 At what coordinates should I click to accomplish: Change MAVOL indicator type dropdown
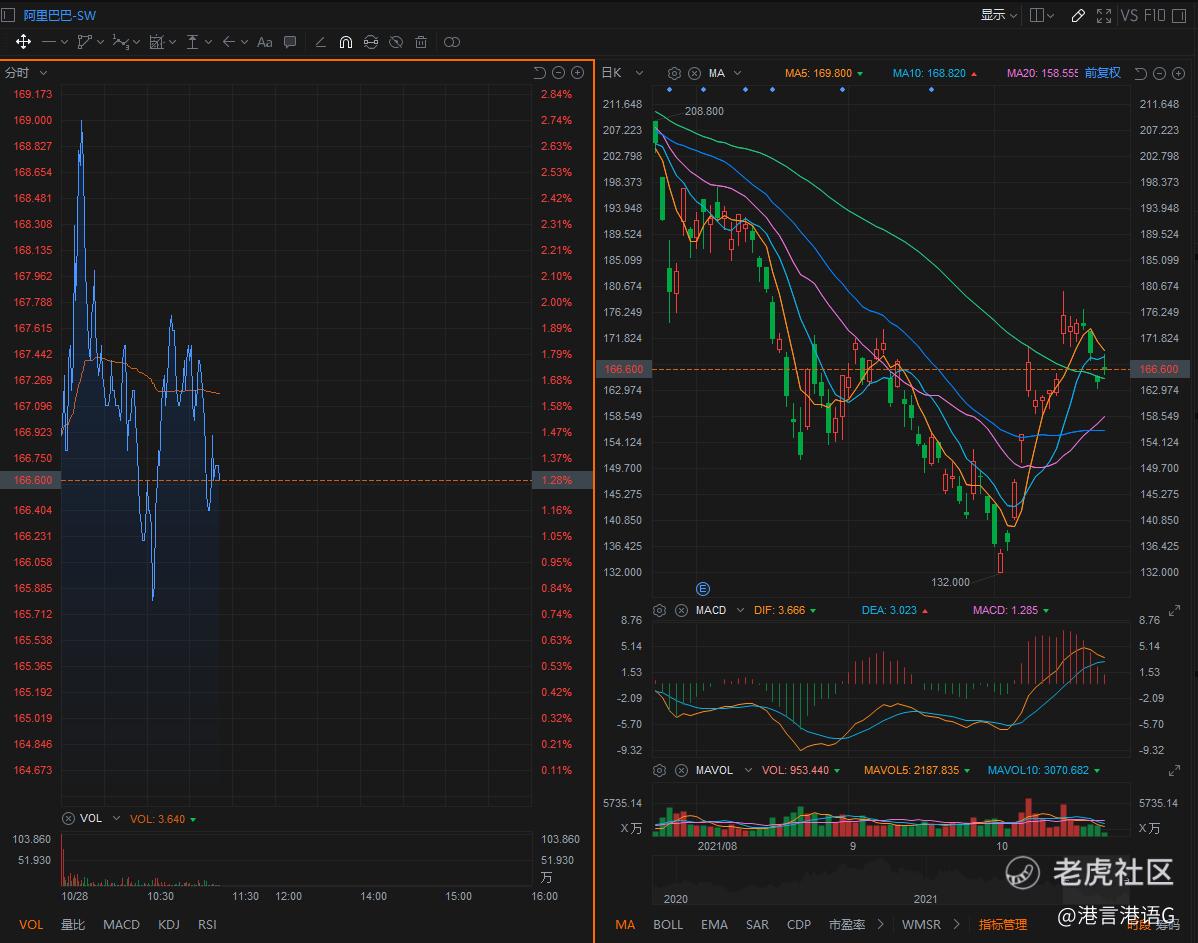748,770
